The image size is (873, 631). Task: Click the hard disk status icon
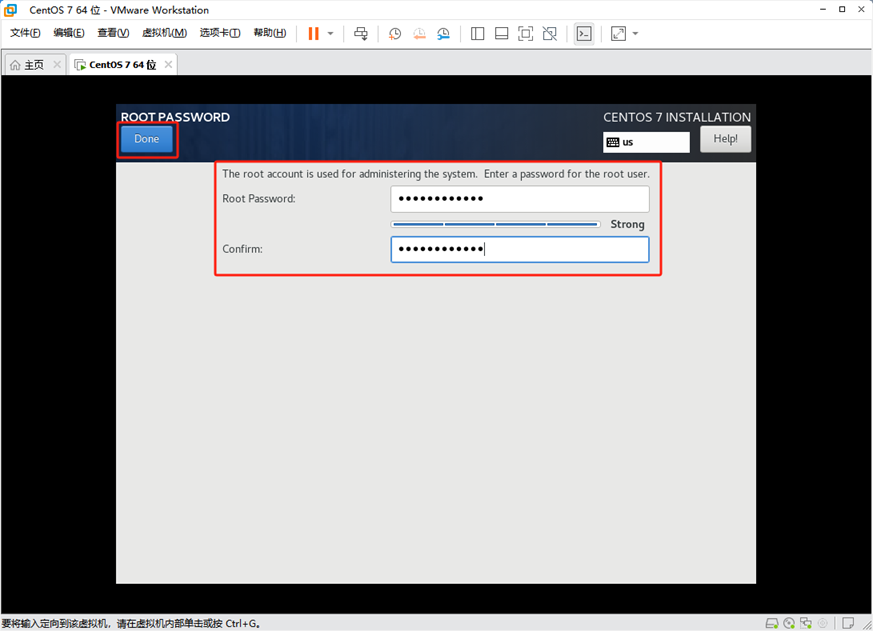tap(772, 623)
